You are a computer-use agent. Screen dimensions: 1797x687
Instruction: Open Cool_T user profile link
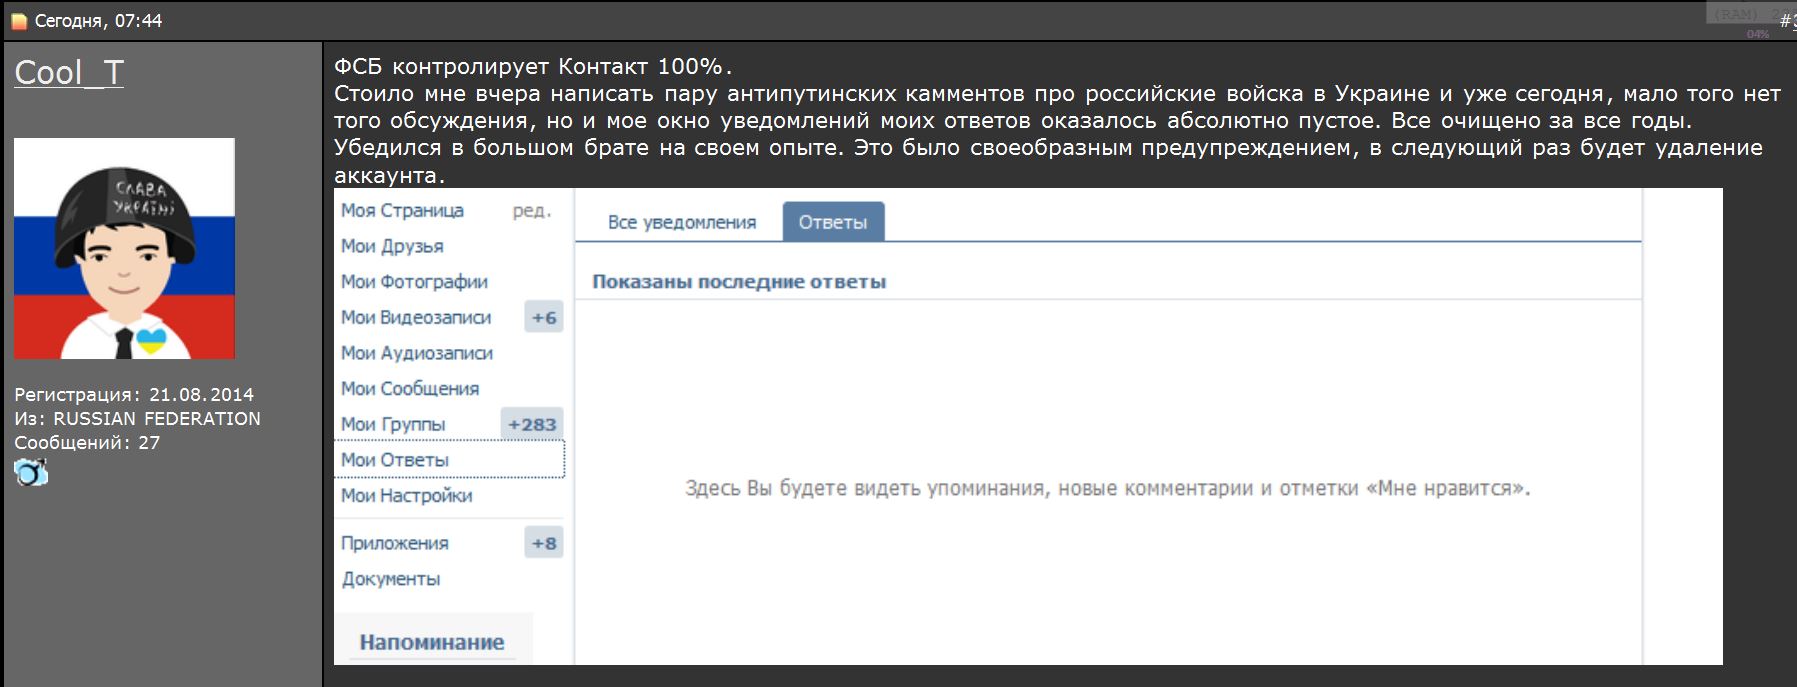(x=69, y=73)
